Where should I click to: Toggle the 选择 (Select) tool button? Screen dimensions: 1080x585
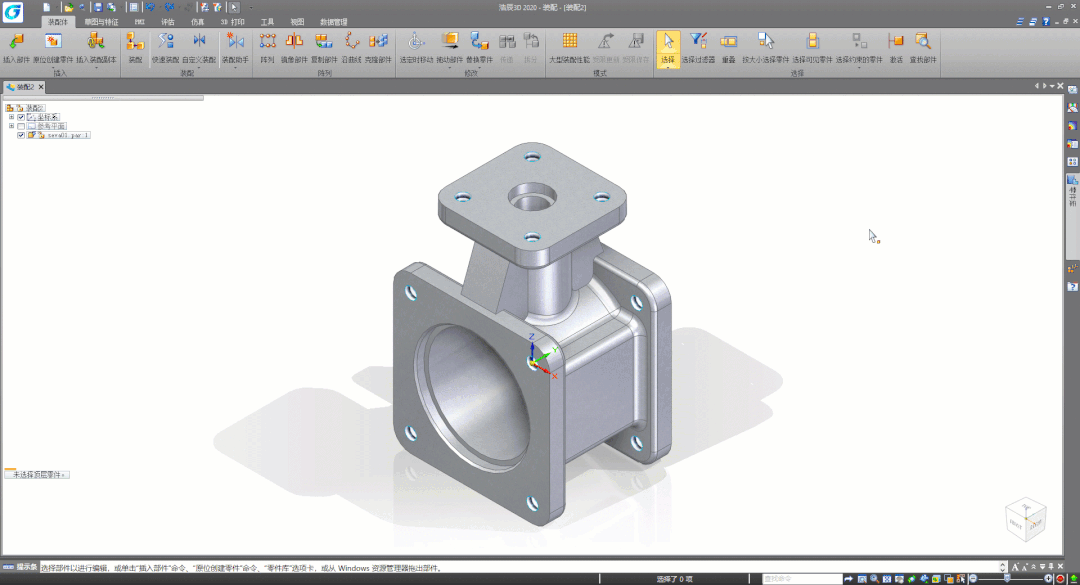click(667, 48)
